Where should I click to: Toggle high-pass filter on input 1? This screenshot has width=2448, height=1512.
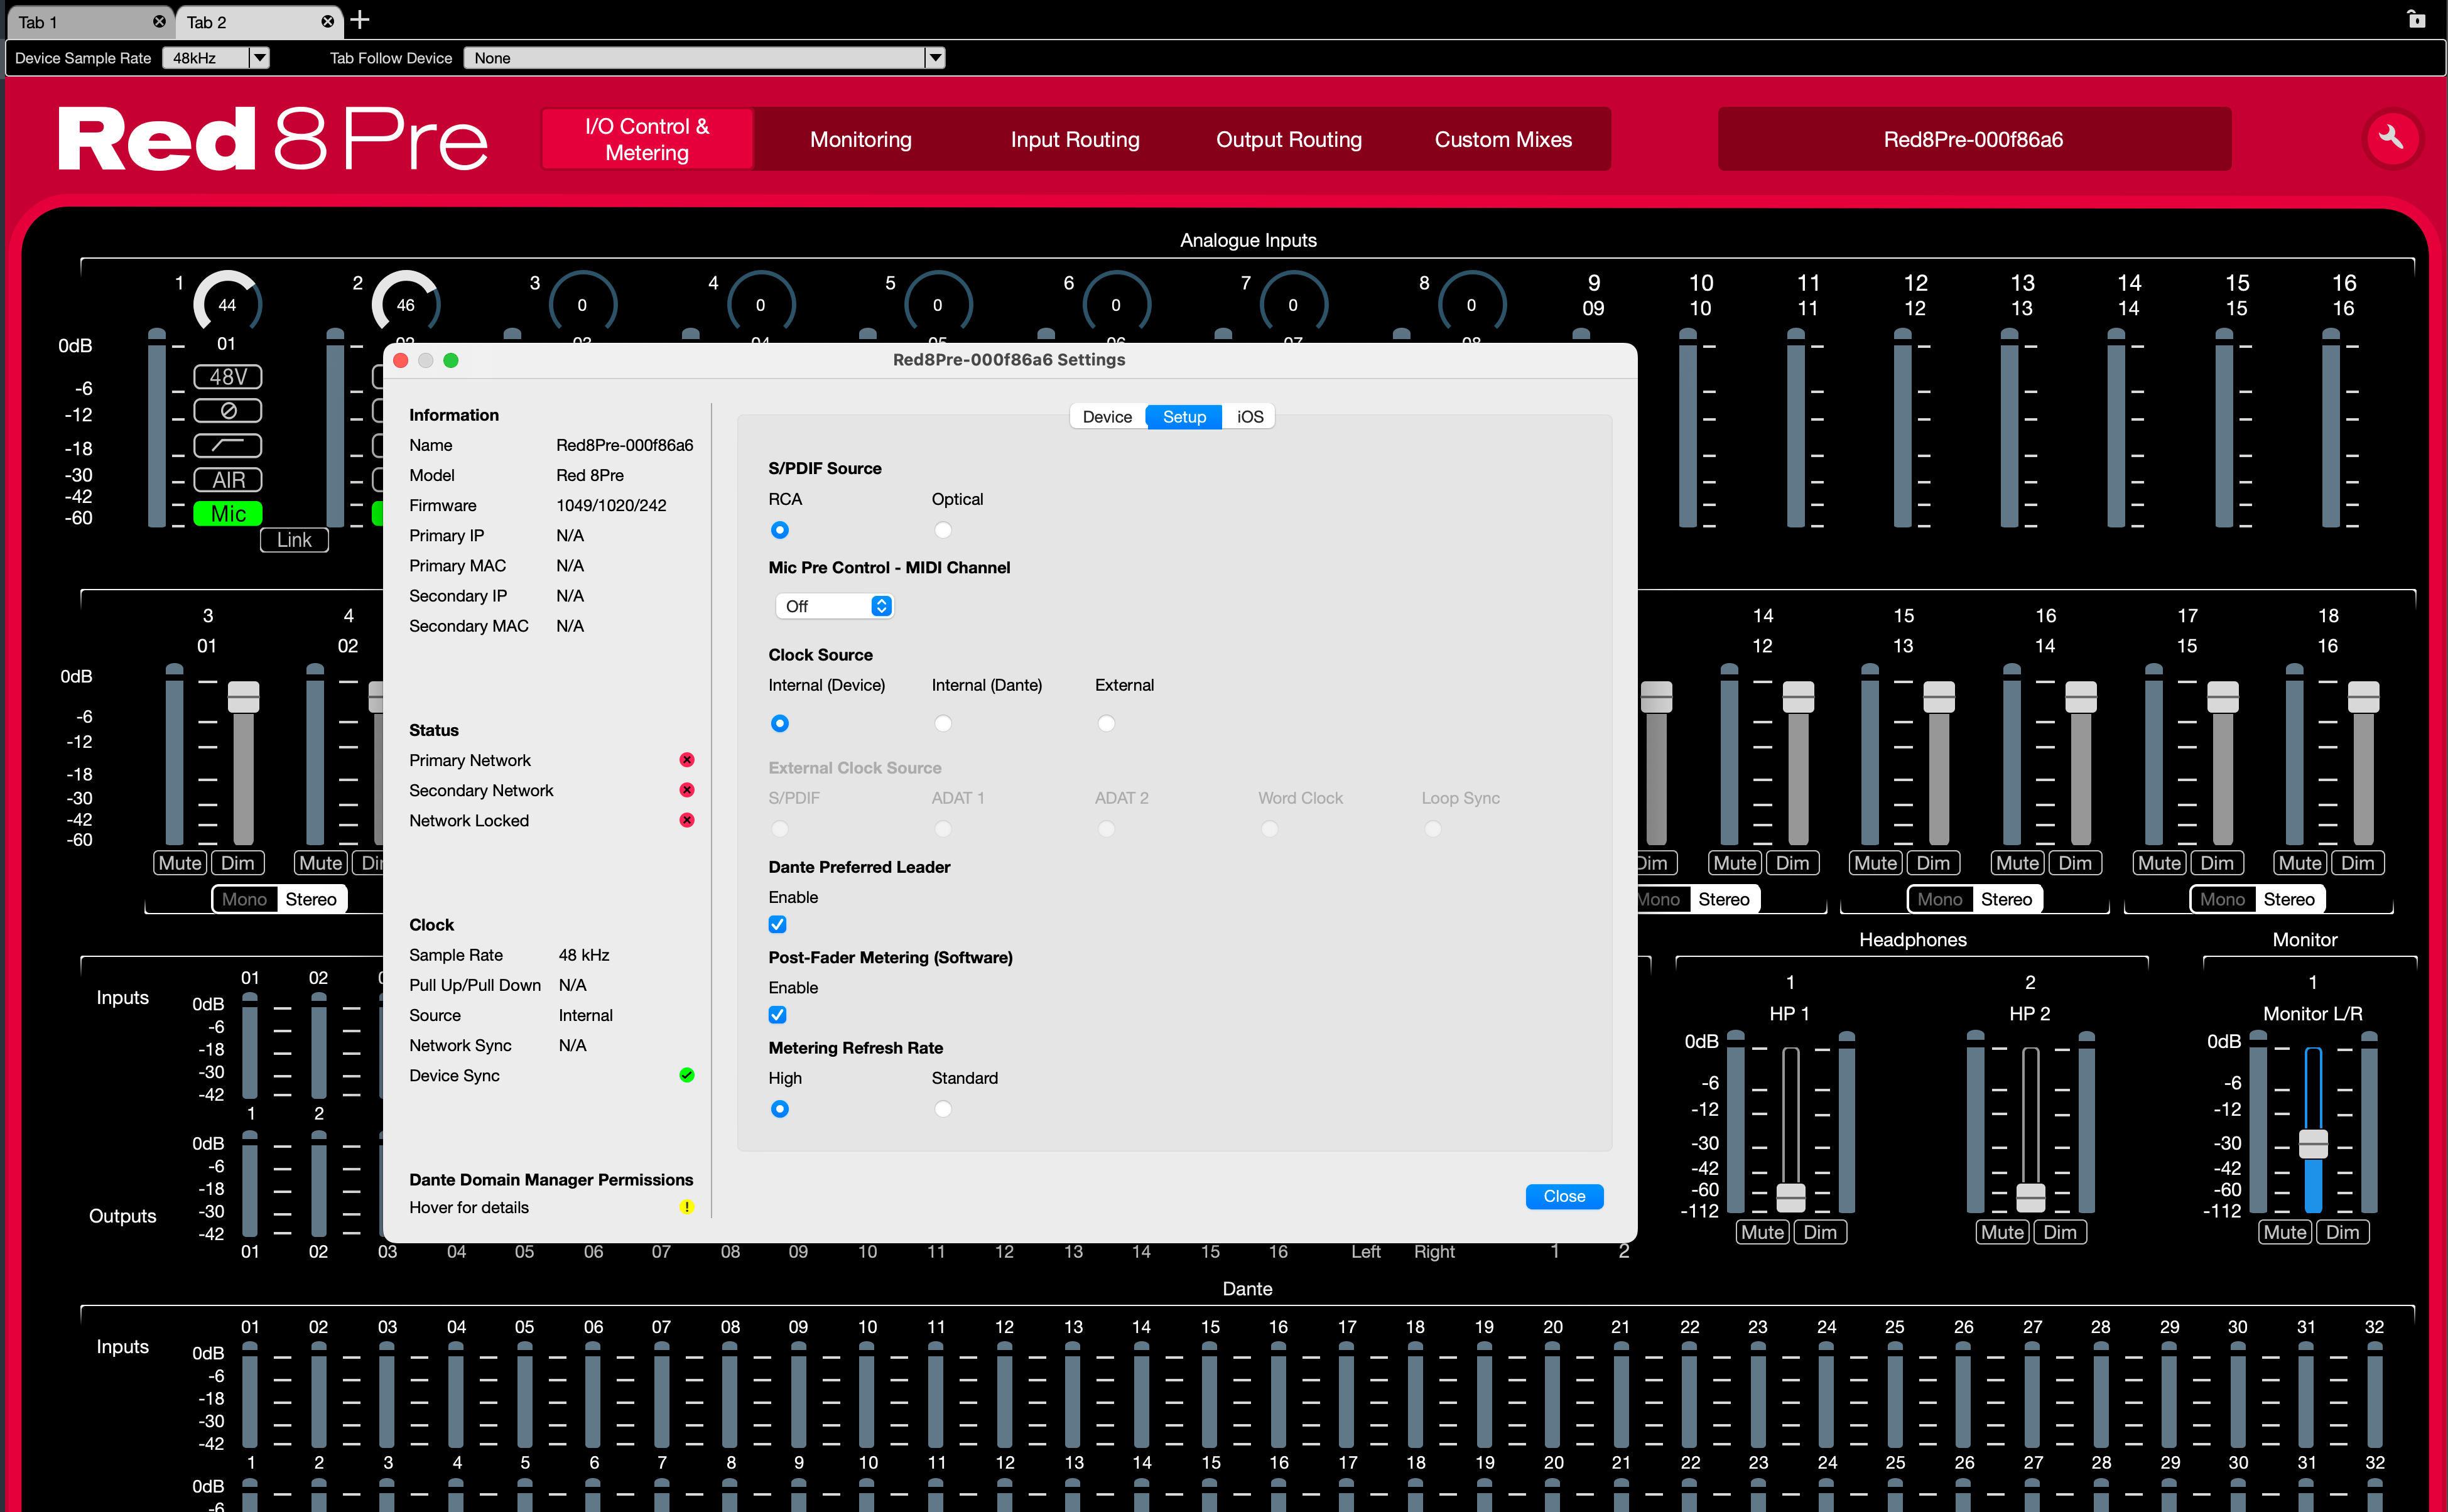pyautogui.click(x=228, y=445)
